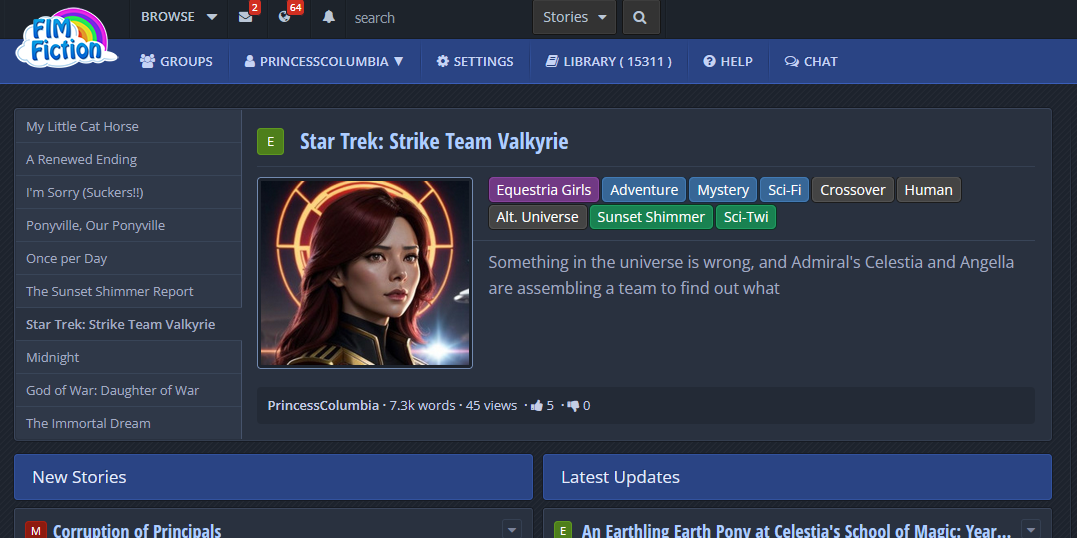This screenshot has width=1077, height=538.
Task: Open Corruption of Principals story link
Action: (137, 530)
